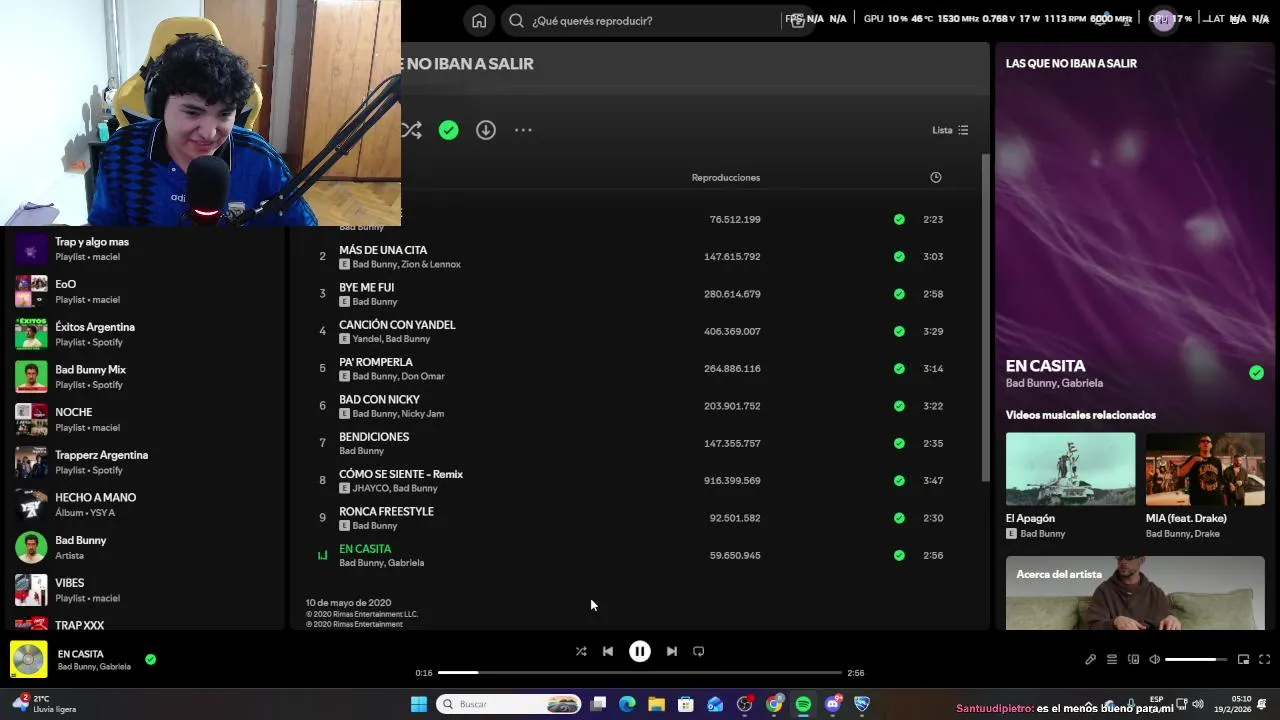Open HECHO A MANO album

(x=145, y=505)
